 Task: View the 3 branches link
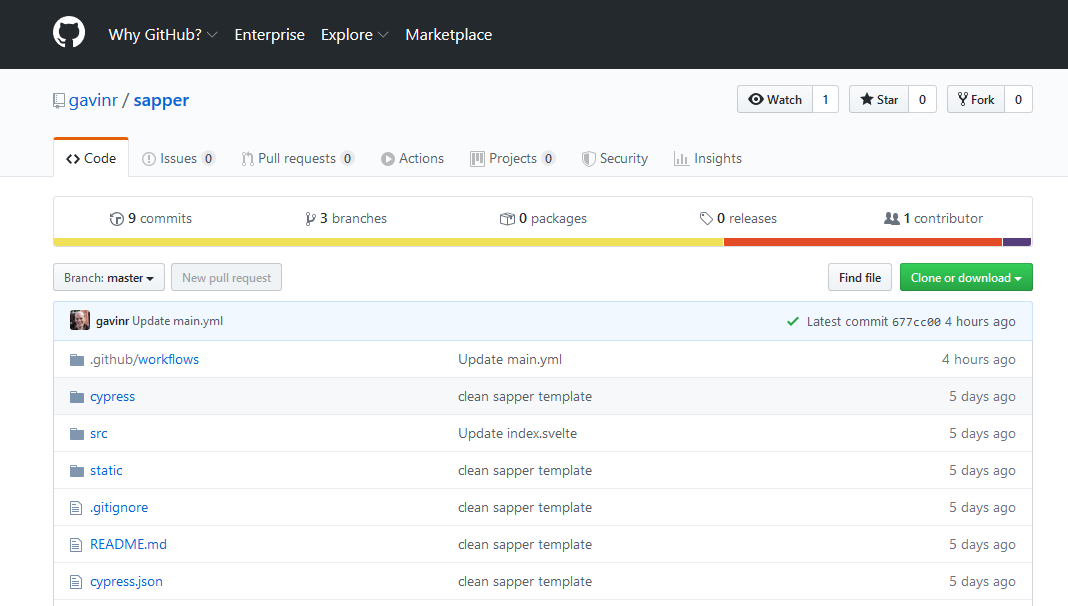(x=346, y=219)
